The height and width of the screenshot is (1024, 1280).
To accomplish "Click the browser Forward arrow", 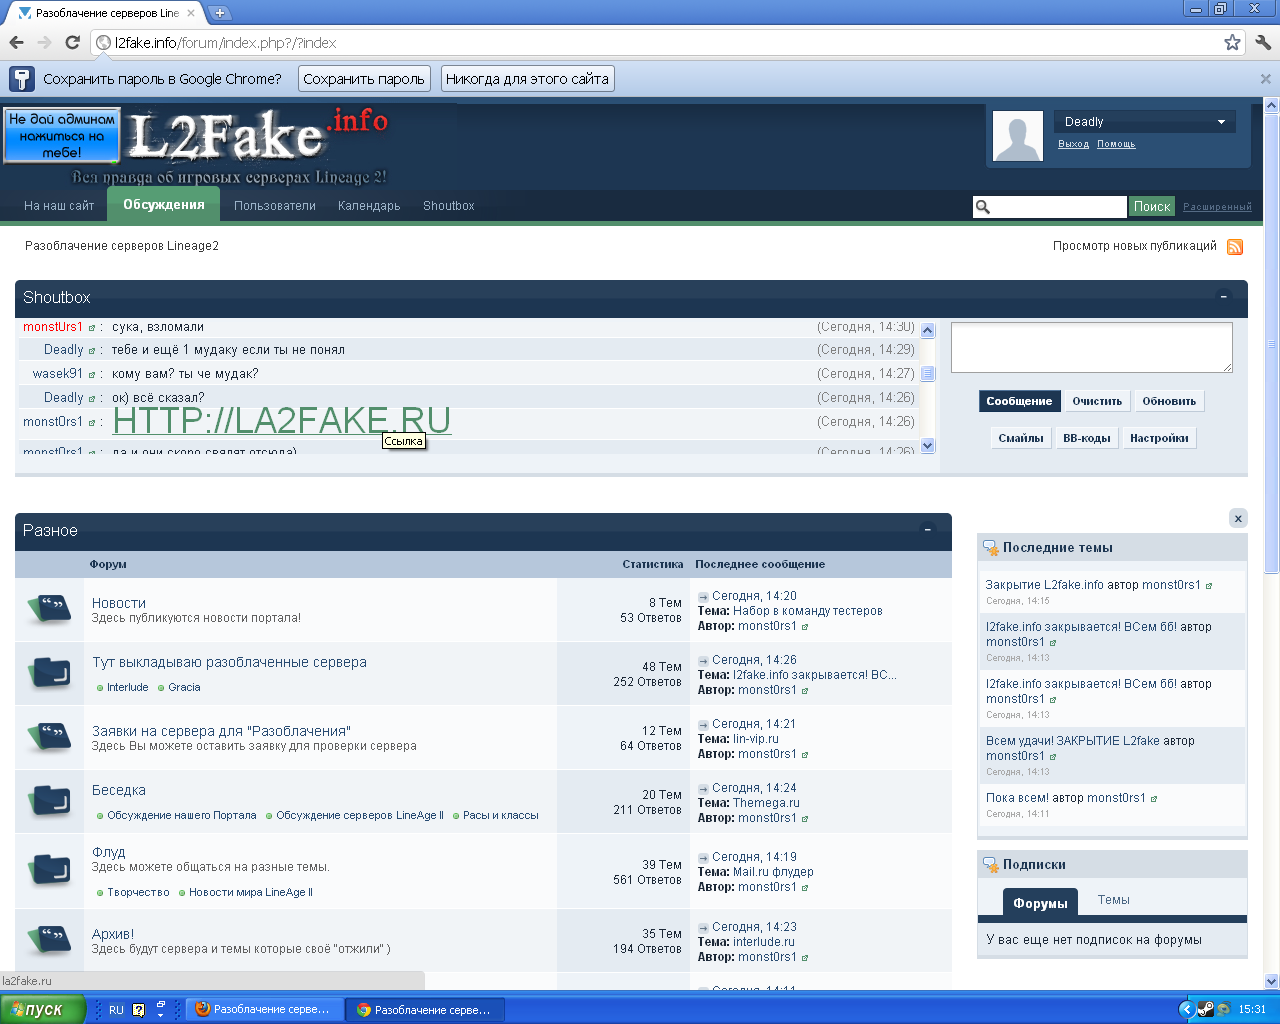I will (44, 42).
